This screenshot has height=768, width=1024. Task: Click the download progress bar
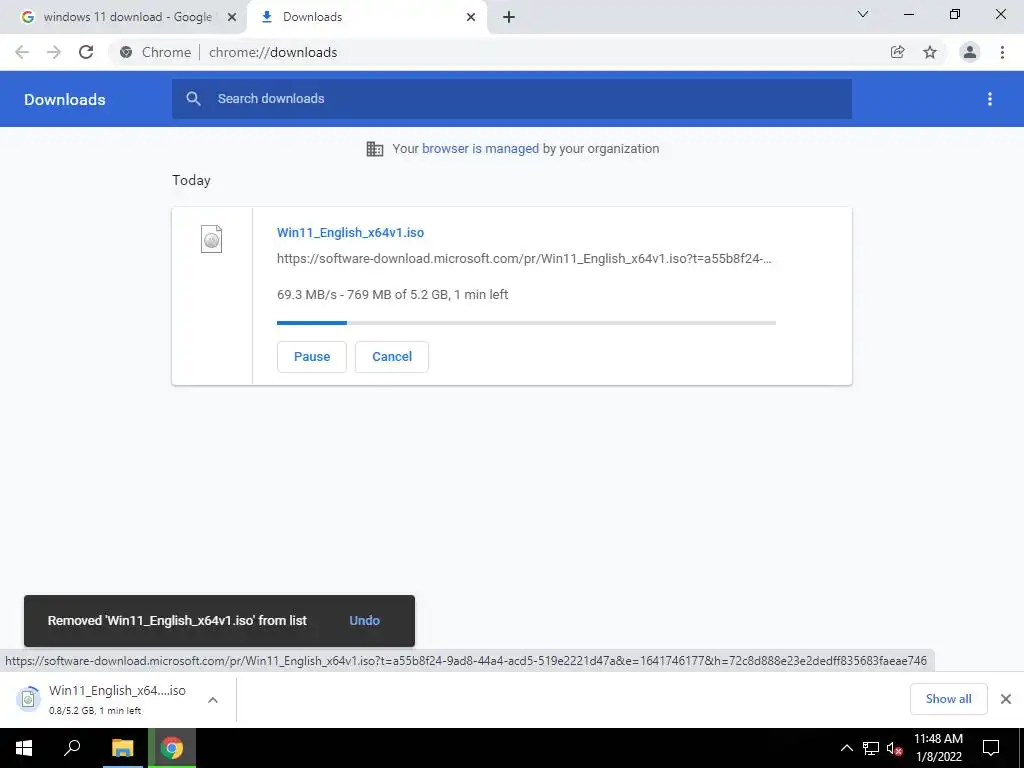tap(526, 323)
